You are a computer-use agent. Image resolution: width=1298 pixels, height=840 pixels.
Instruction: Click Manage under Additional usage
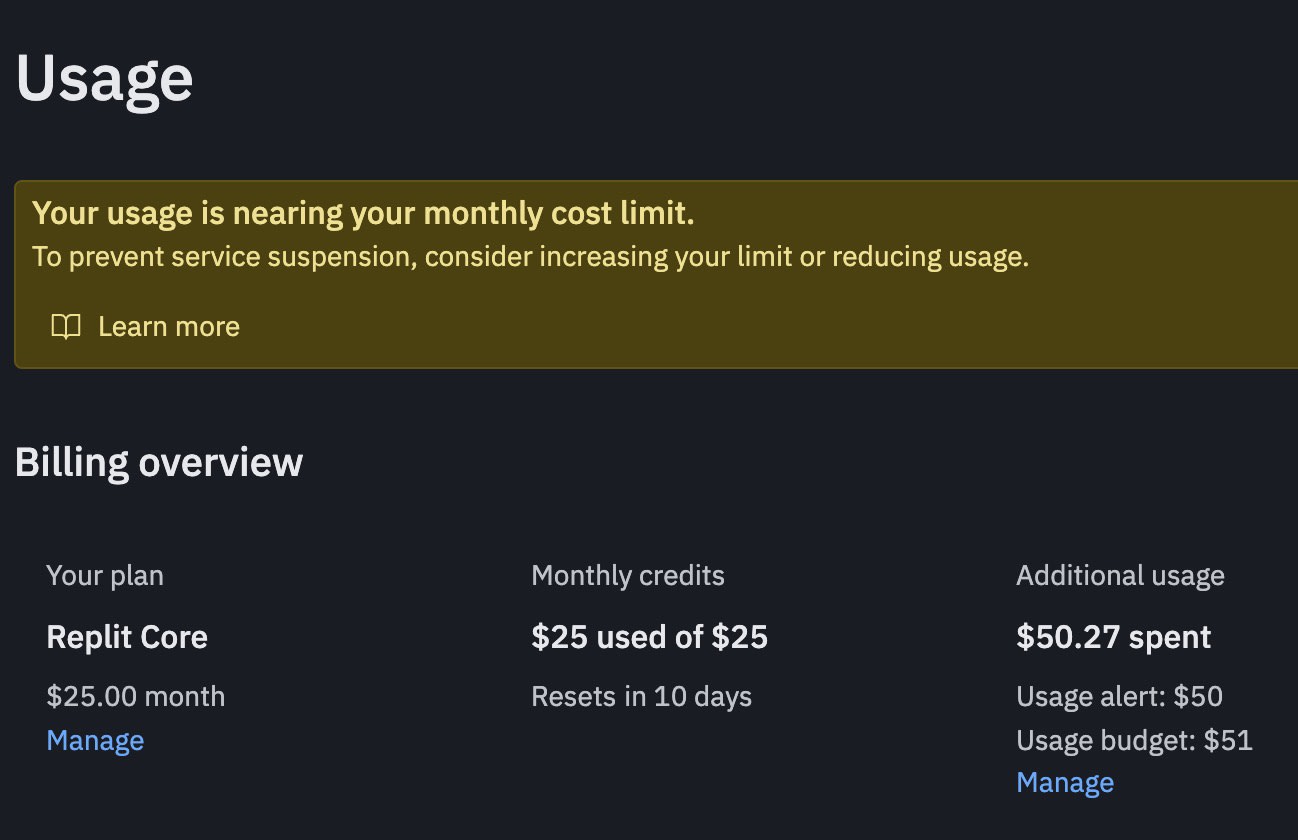[1065, 782]
